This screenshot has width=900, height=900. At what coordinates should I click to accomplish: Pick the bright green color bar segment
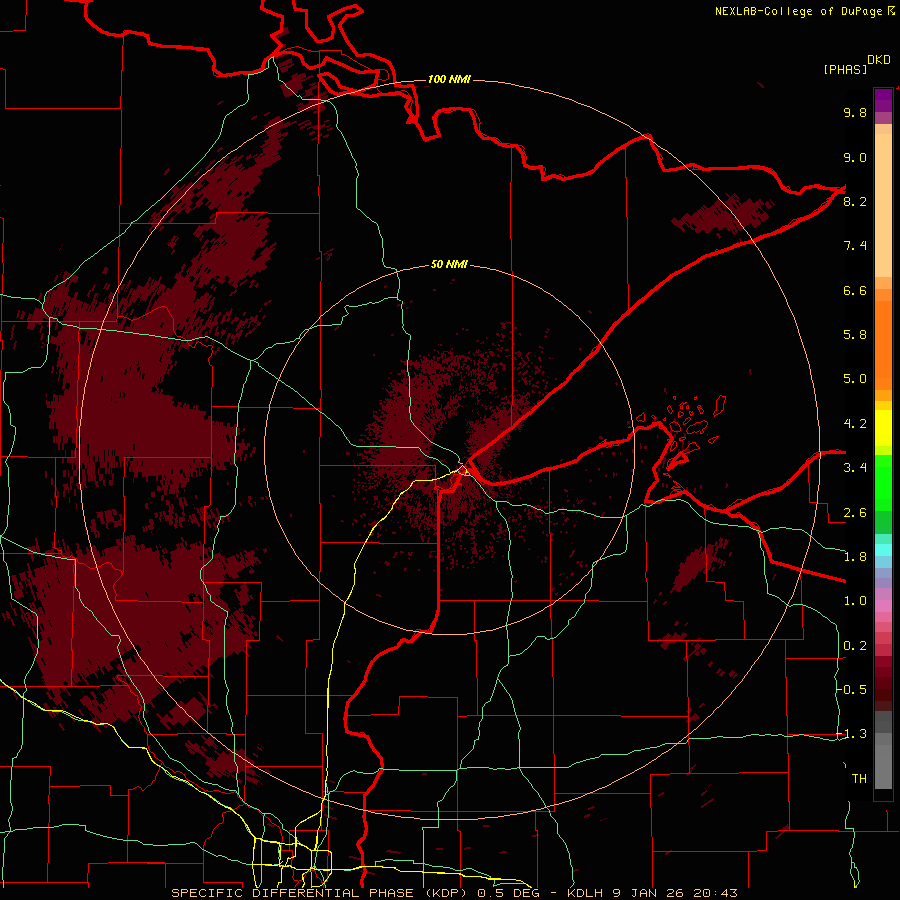point(883,482)
